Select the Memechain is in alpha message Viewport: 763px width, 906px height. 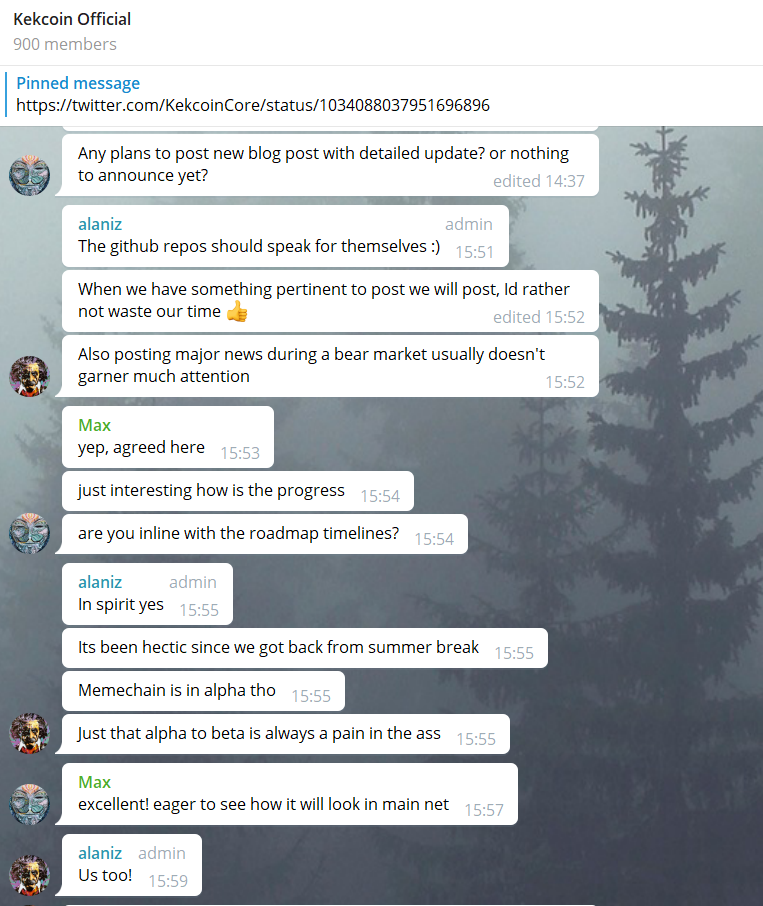click(x=203, y=691)
